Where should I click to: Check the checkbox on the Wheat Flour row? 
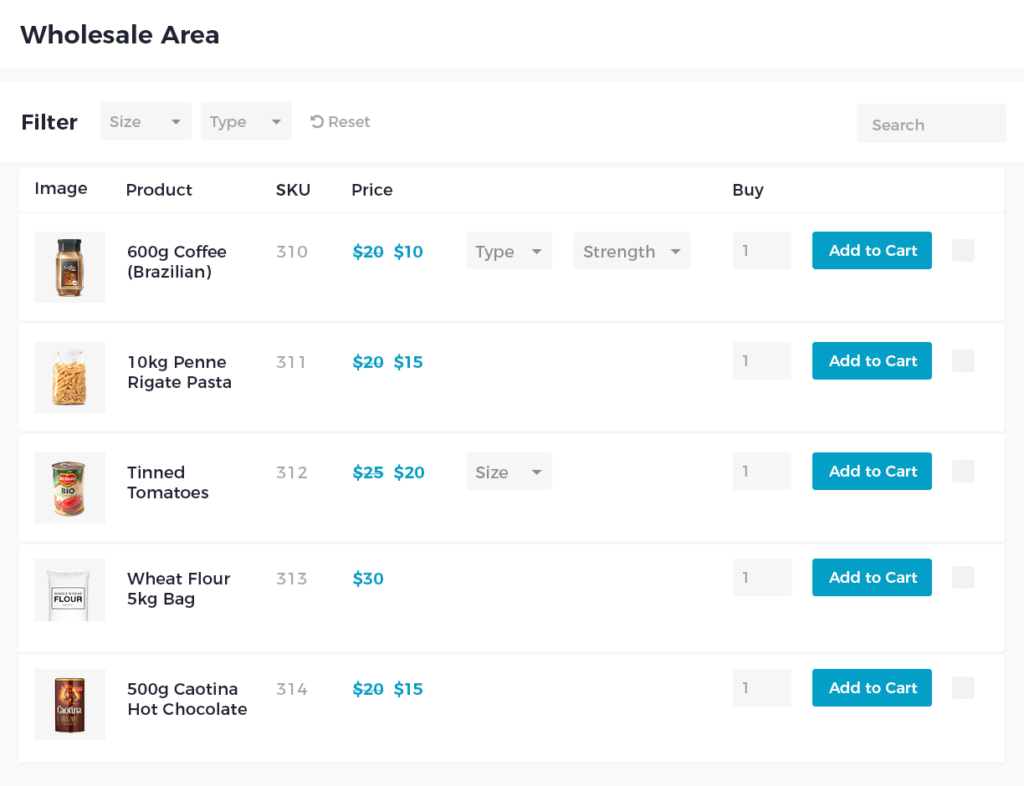point(962,577)
